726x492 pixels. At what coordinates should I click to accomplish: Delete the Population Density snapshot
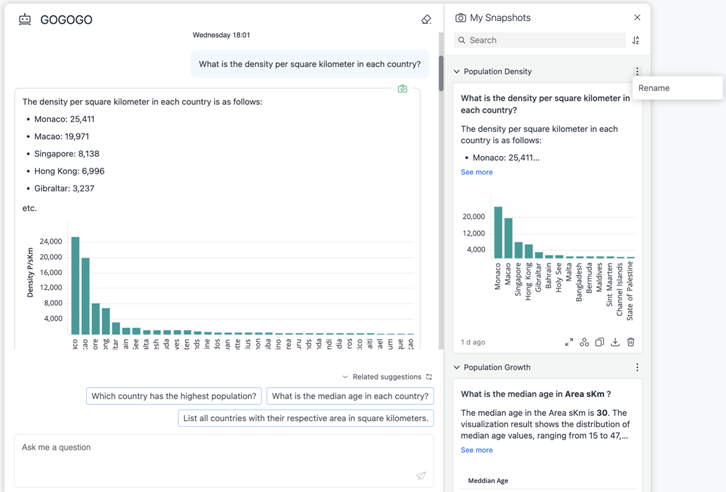[x=630, y=342]
